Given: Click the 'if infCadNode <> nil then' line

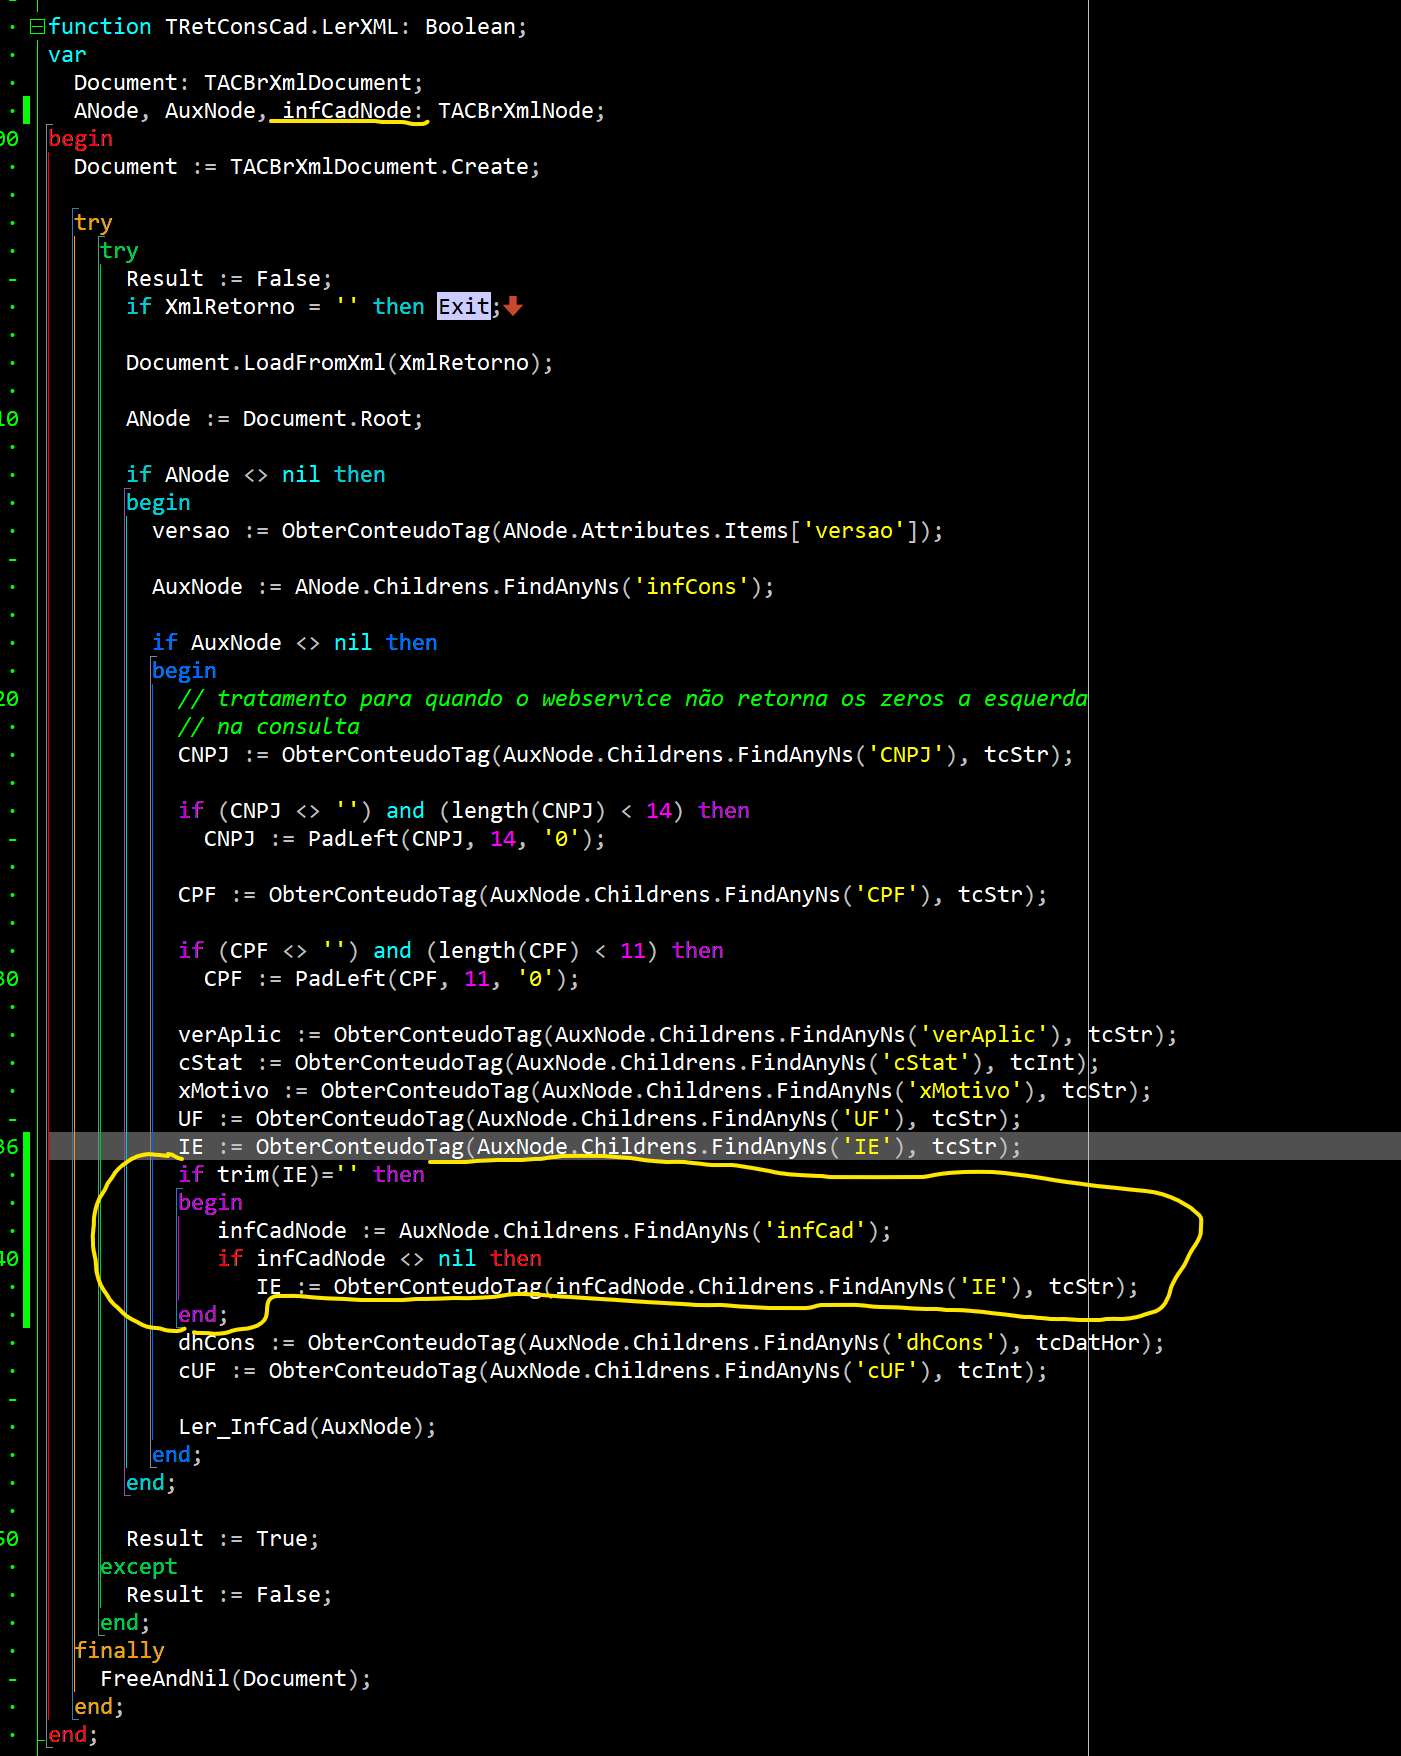Looking at the screenshot, I should [x=379, y=1259].
